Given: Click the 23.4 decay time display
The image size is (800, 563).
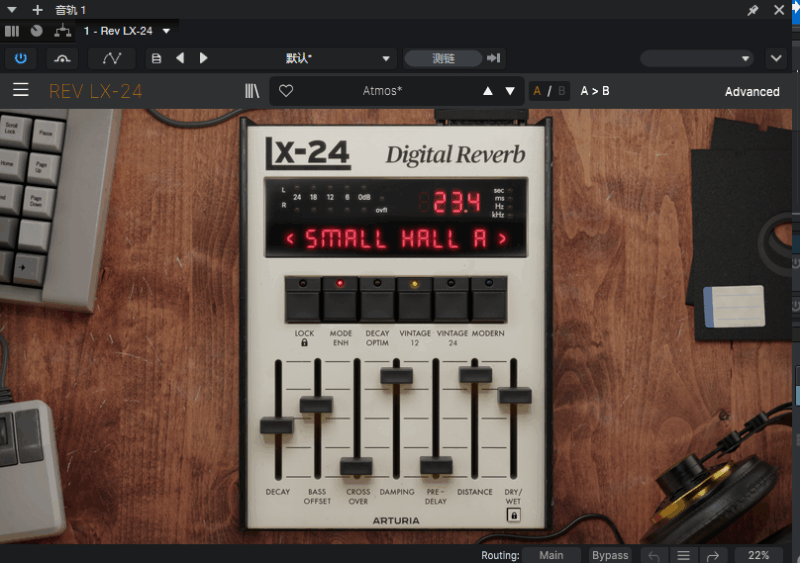Looking at the screenshot, I should click(457, 202).
